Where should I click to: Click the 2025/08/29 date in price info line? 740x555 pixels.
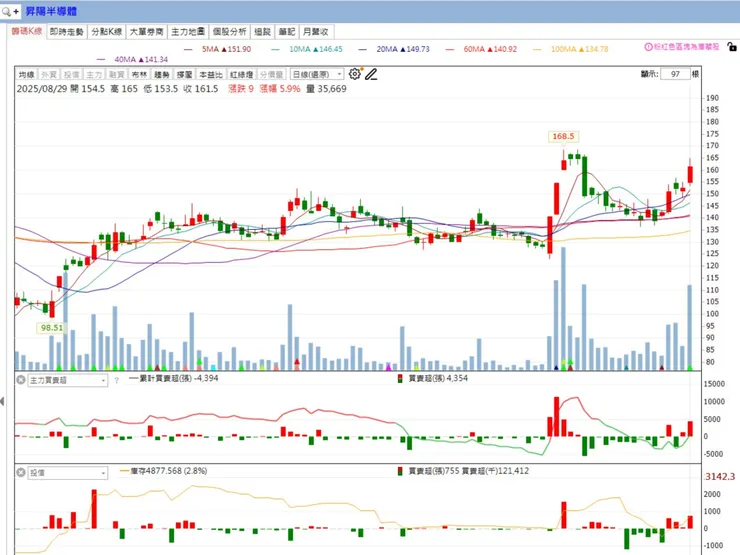42,89
